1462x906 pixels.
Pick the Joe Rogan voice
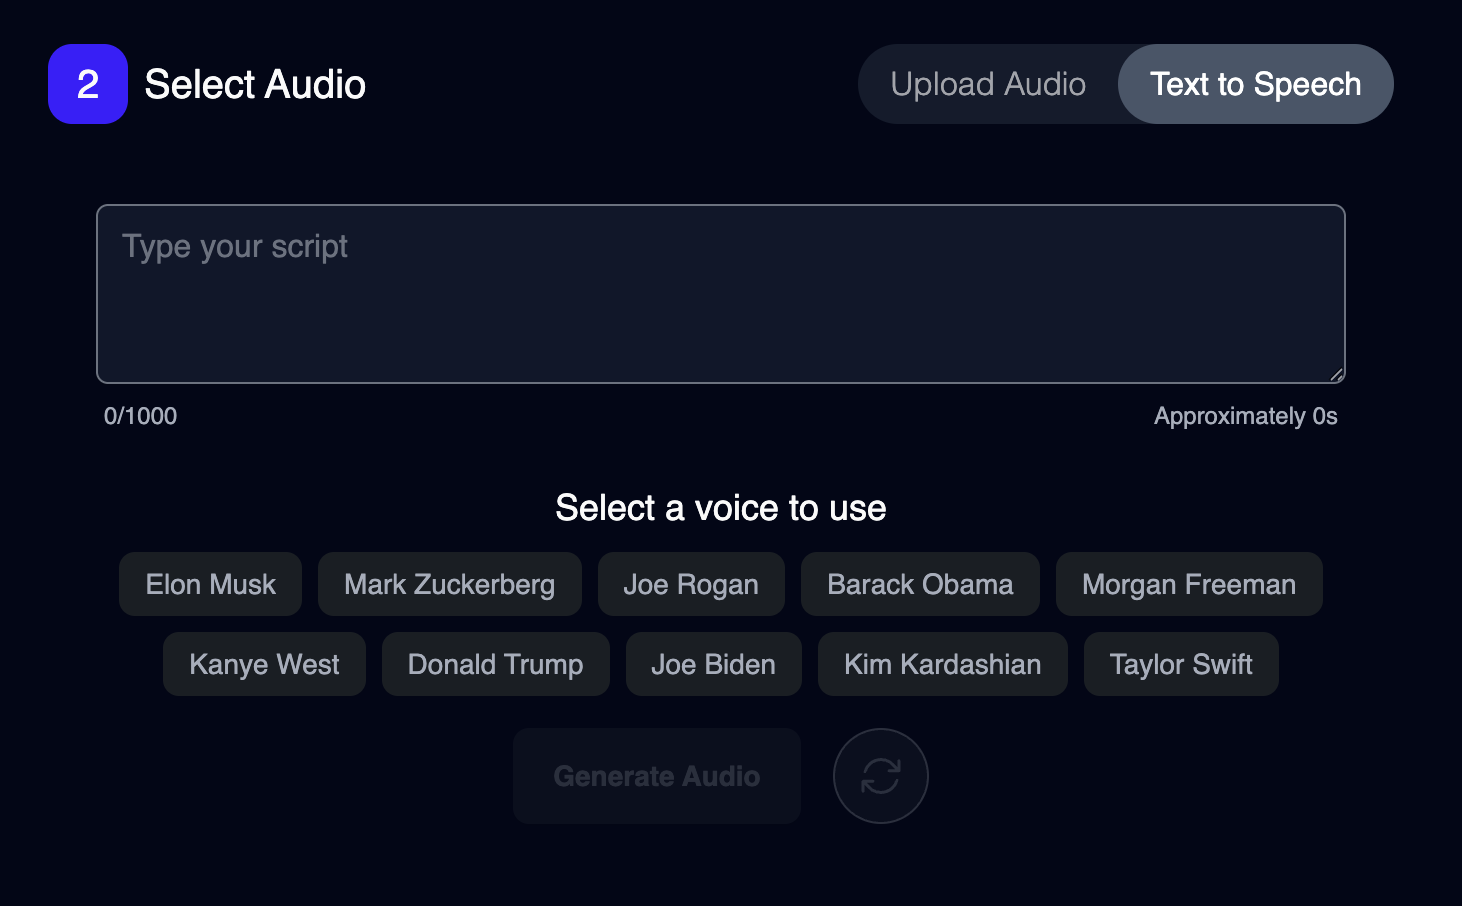691,584
